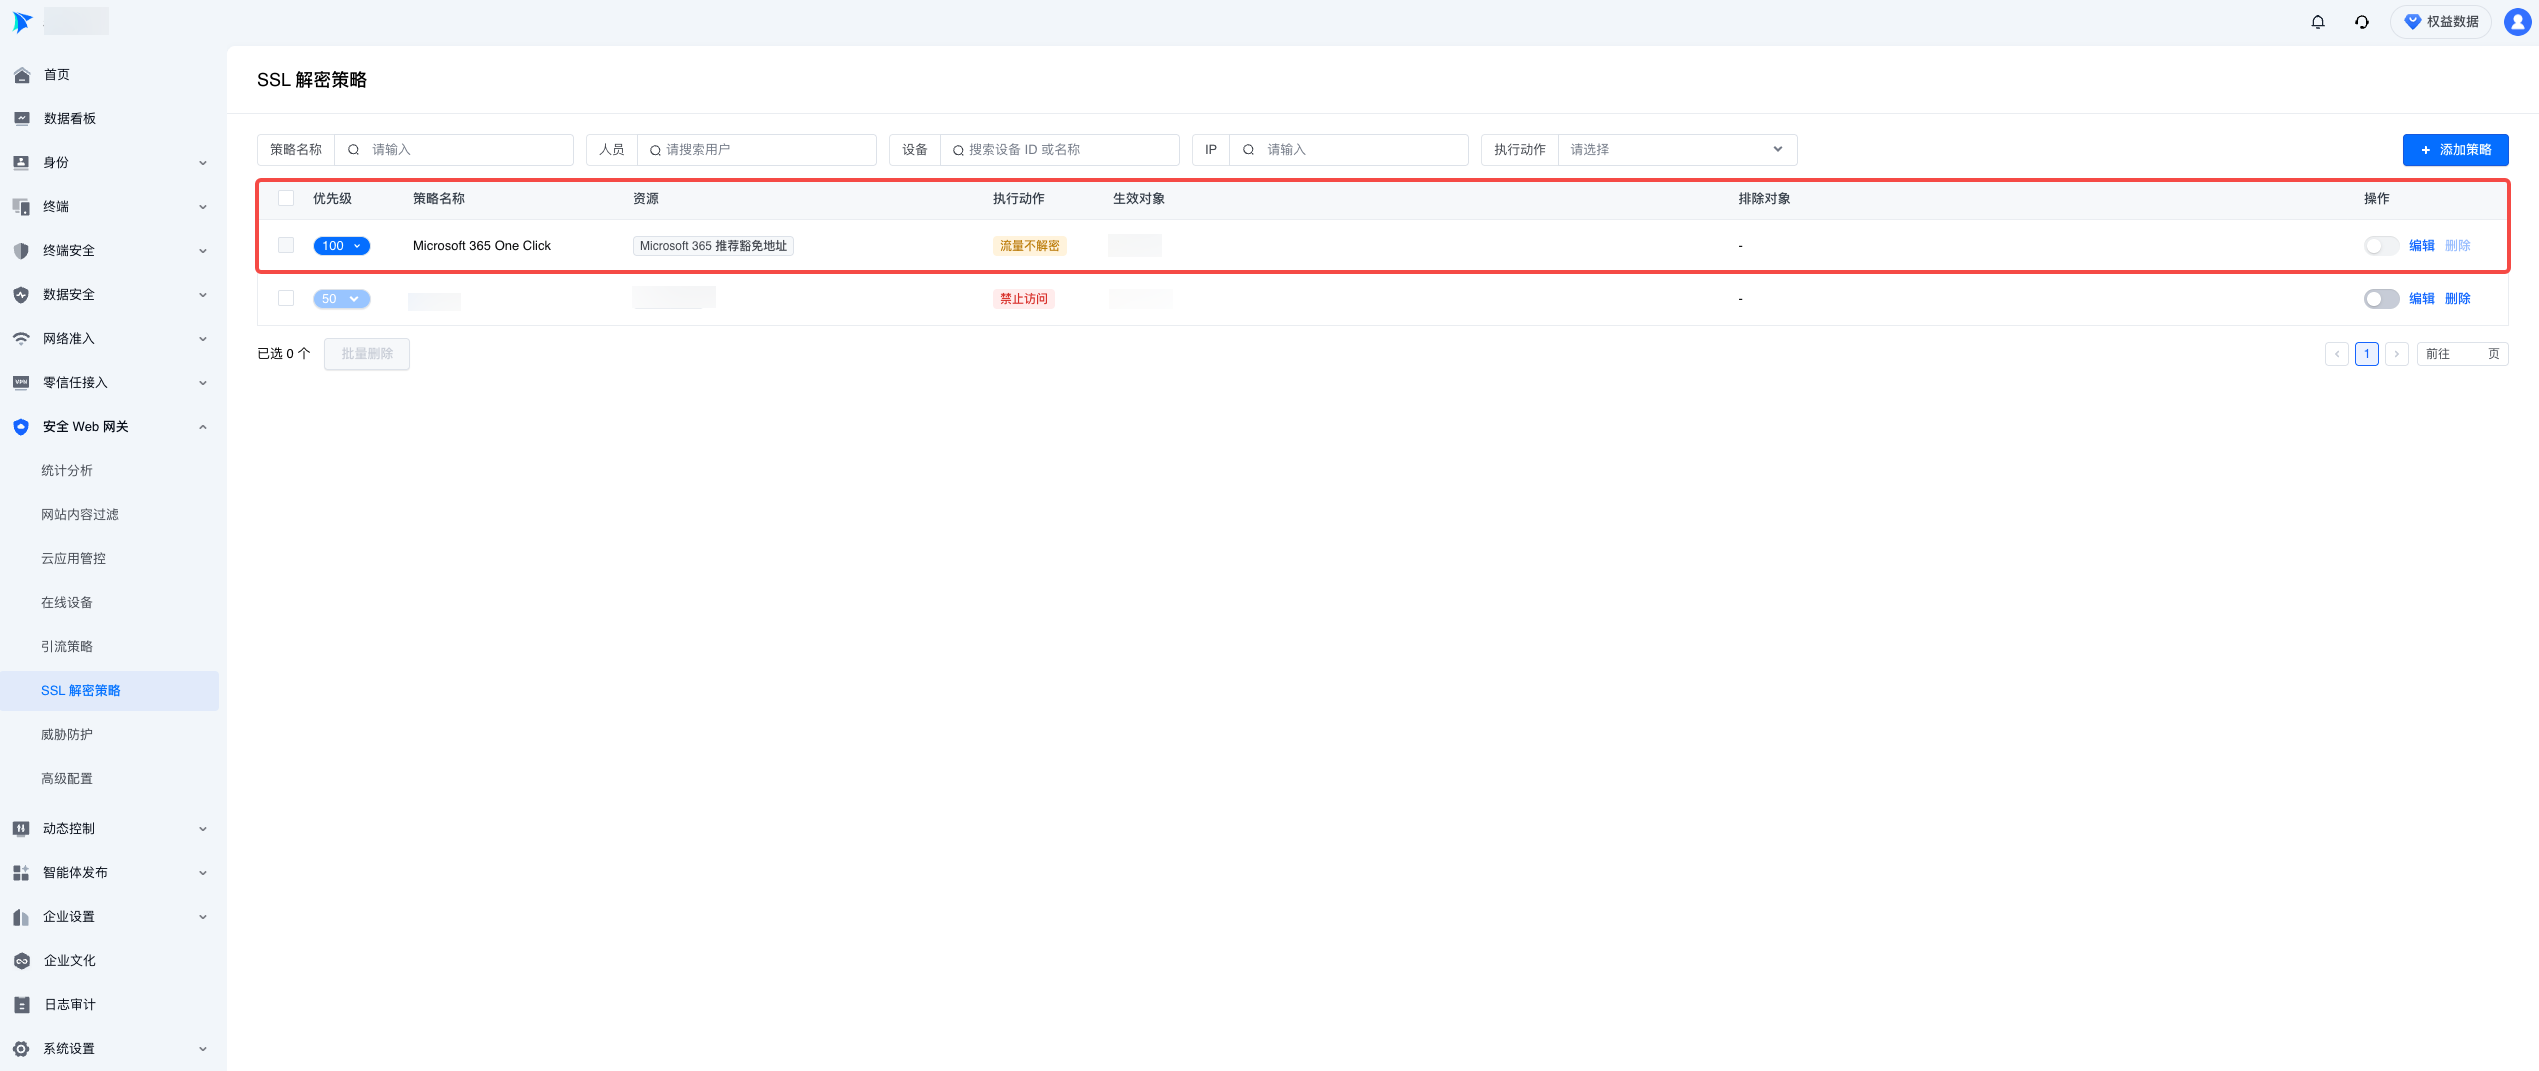This screenshot has width=2539, height=1071.
Task: Open the 执行动作 filter dropdown
Action: click(x=1676, y=150)
